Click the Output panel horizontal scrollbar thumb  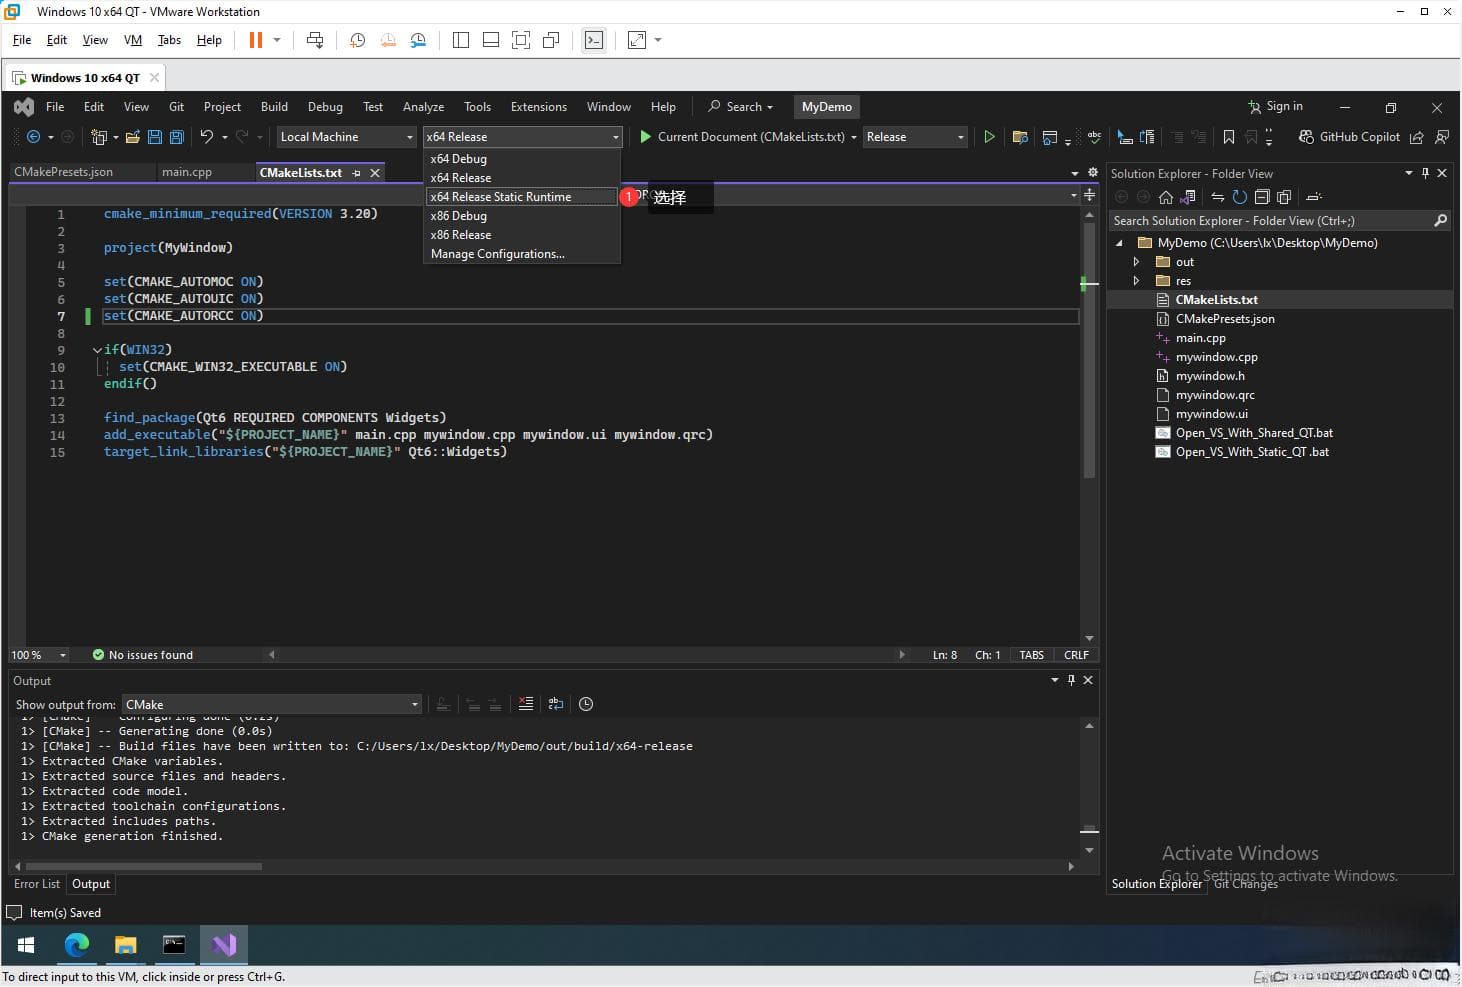(143, 866)
